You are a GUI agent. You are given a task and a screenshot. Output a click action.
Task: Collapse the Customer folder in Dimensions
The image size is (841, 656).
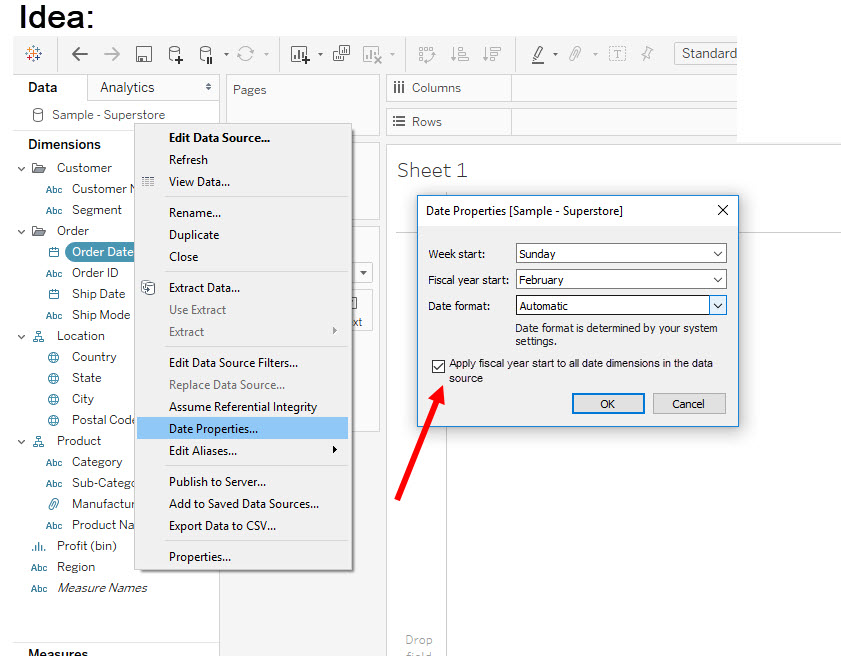(22, 168)
